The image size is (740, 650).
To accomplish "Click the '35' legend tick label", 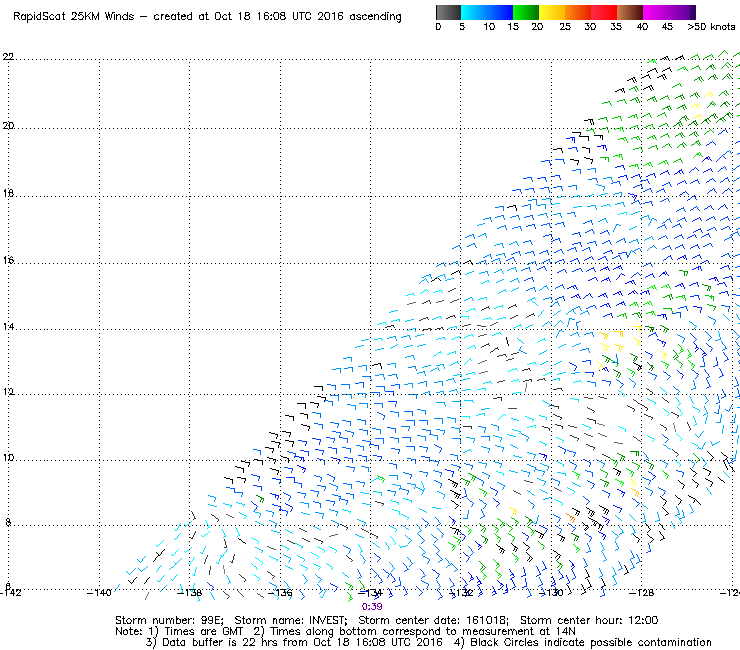I will click(x=616, y=27).
